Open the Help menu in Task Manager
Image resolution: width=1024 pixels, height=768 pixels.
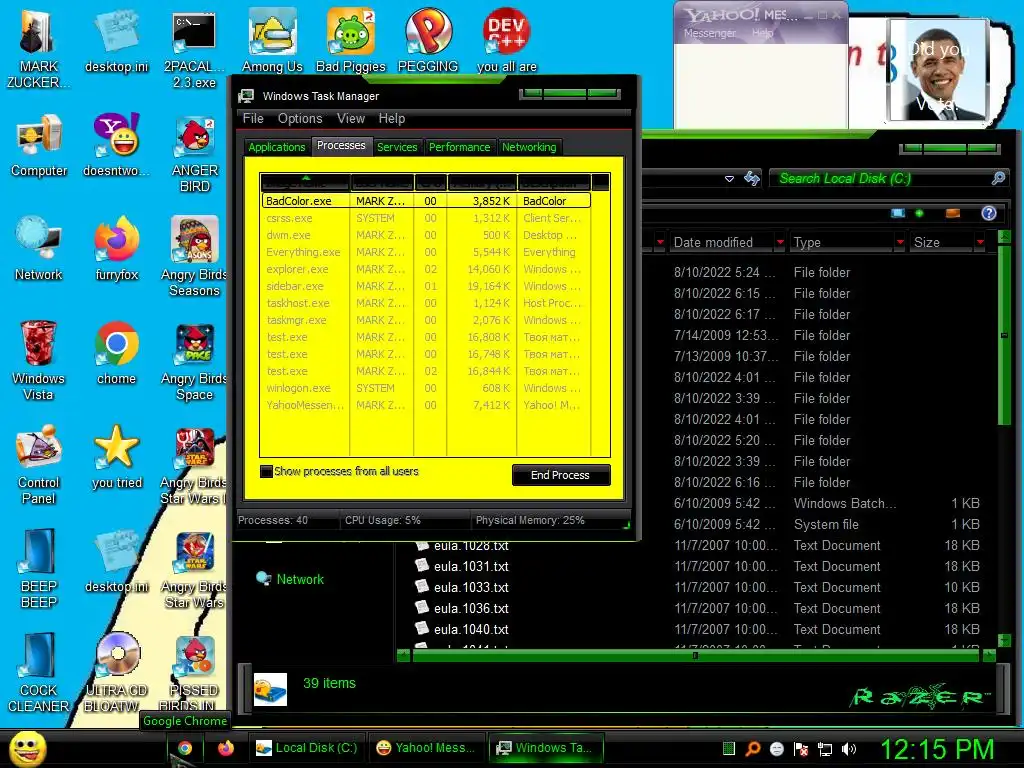[x=392, y=118]
